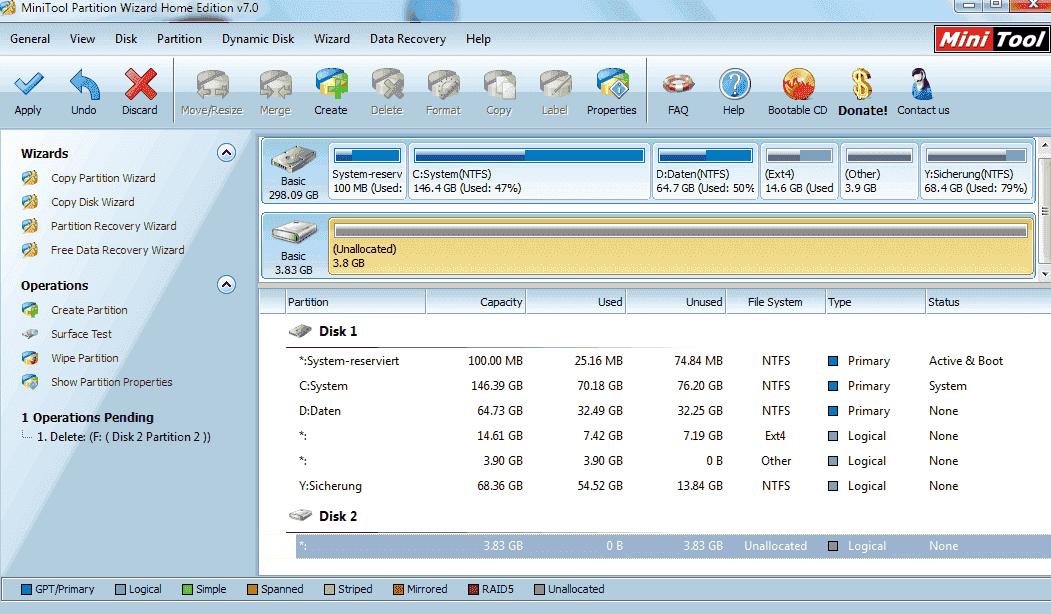Undo the last operation

84,84
